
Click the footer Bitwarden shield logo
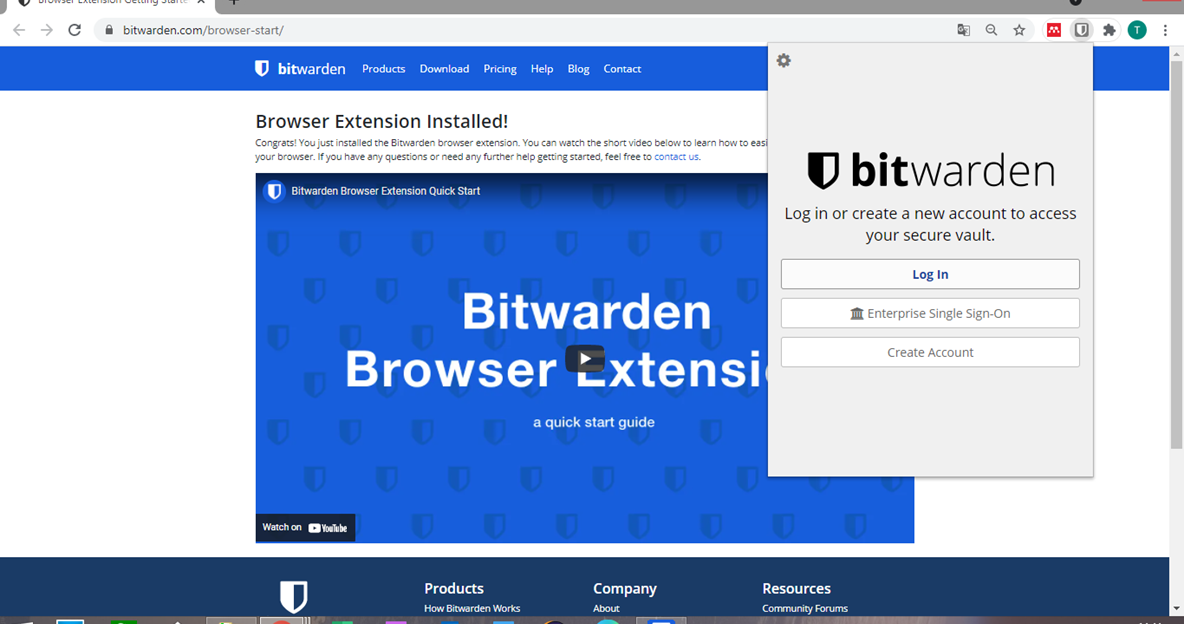coord(293,596)
